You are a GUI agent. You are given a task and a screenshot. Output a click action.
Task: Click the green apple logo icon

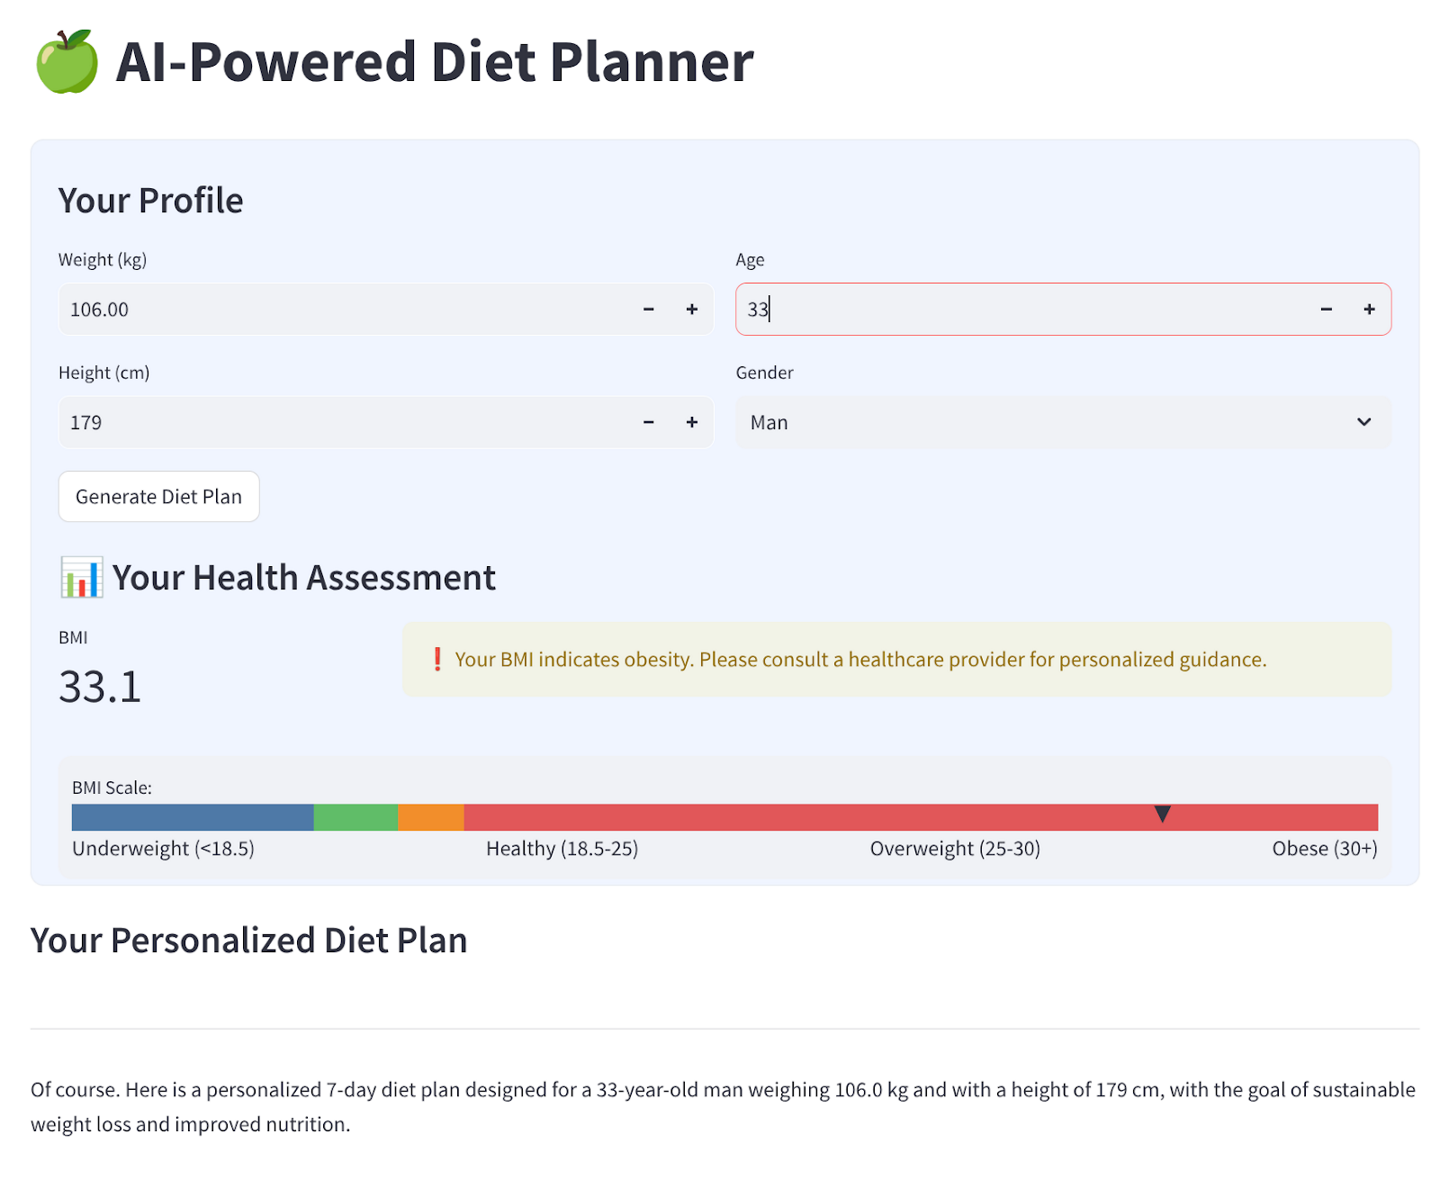click(64, 62)
